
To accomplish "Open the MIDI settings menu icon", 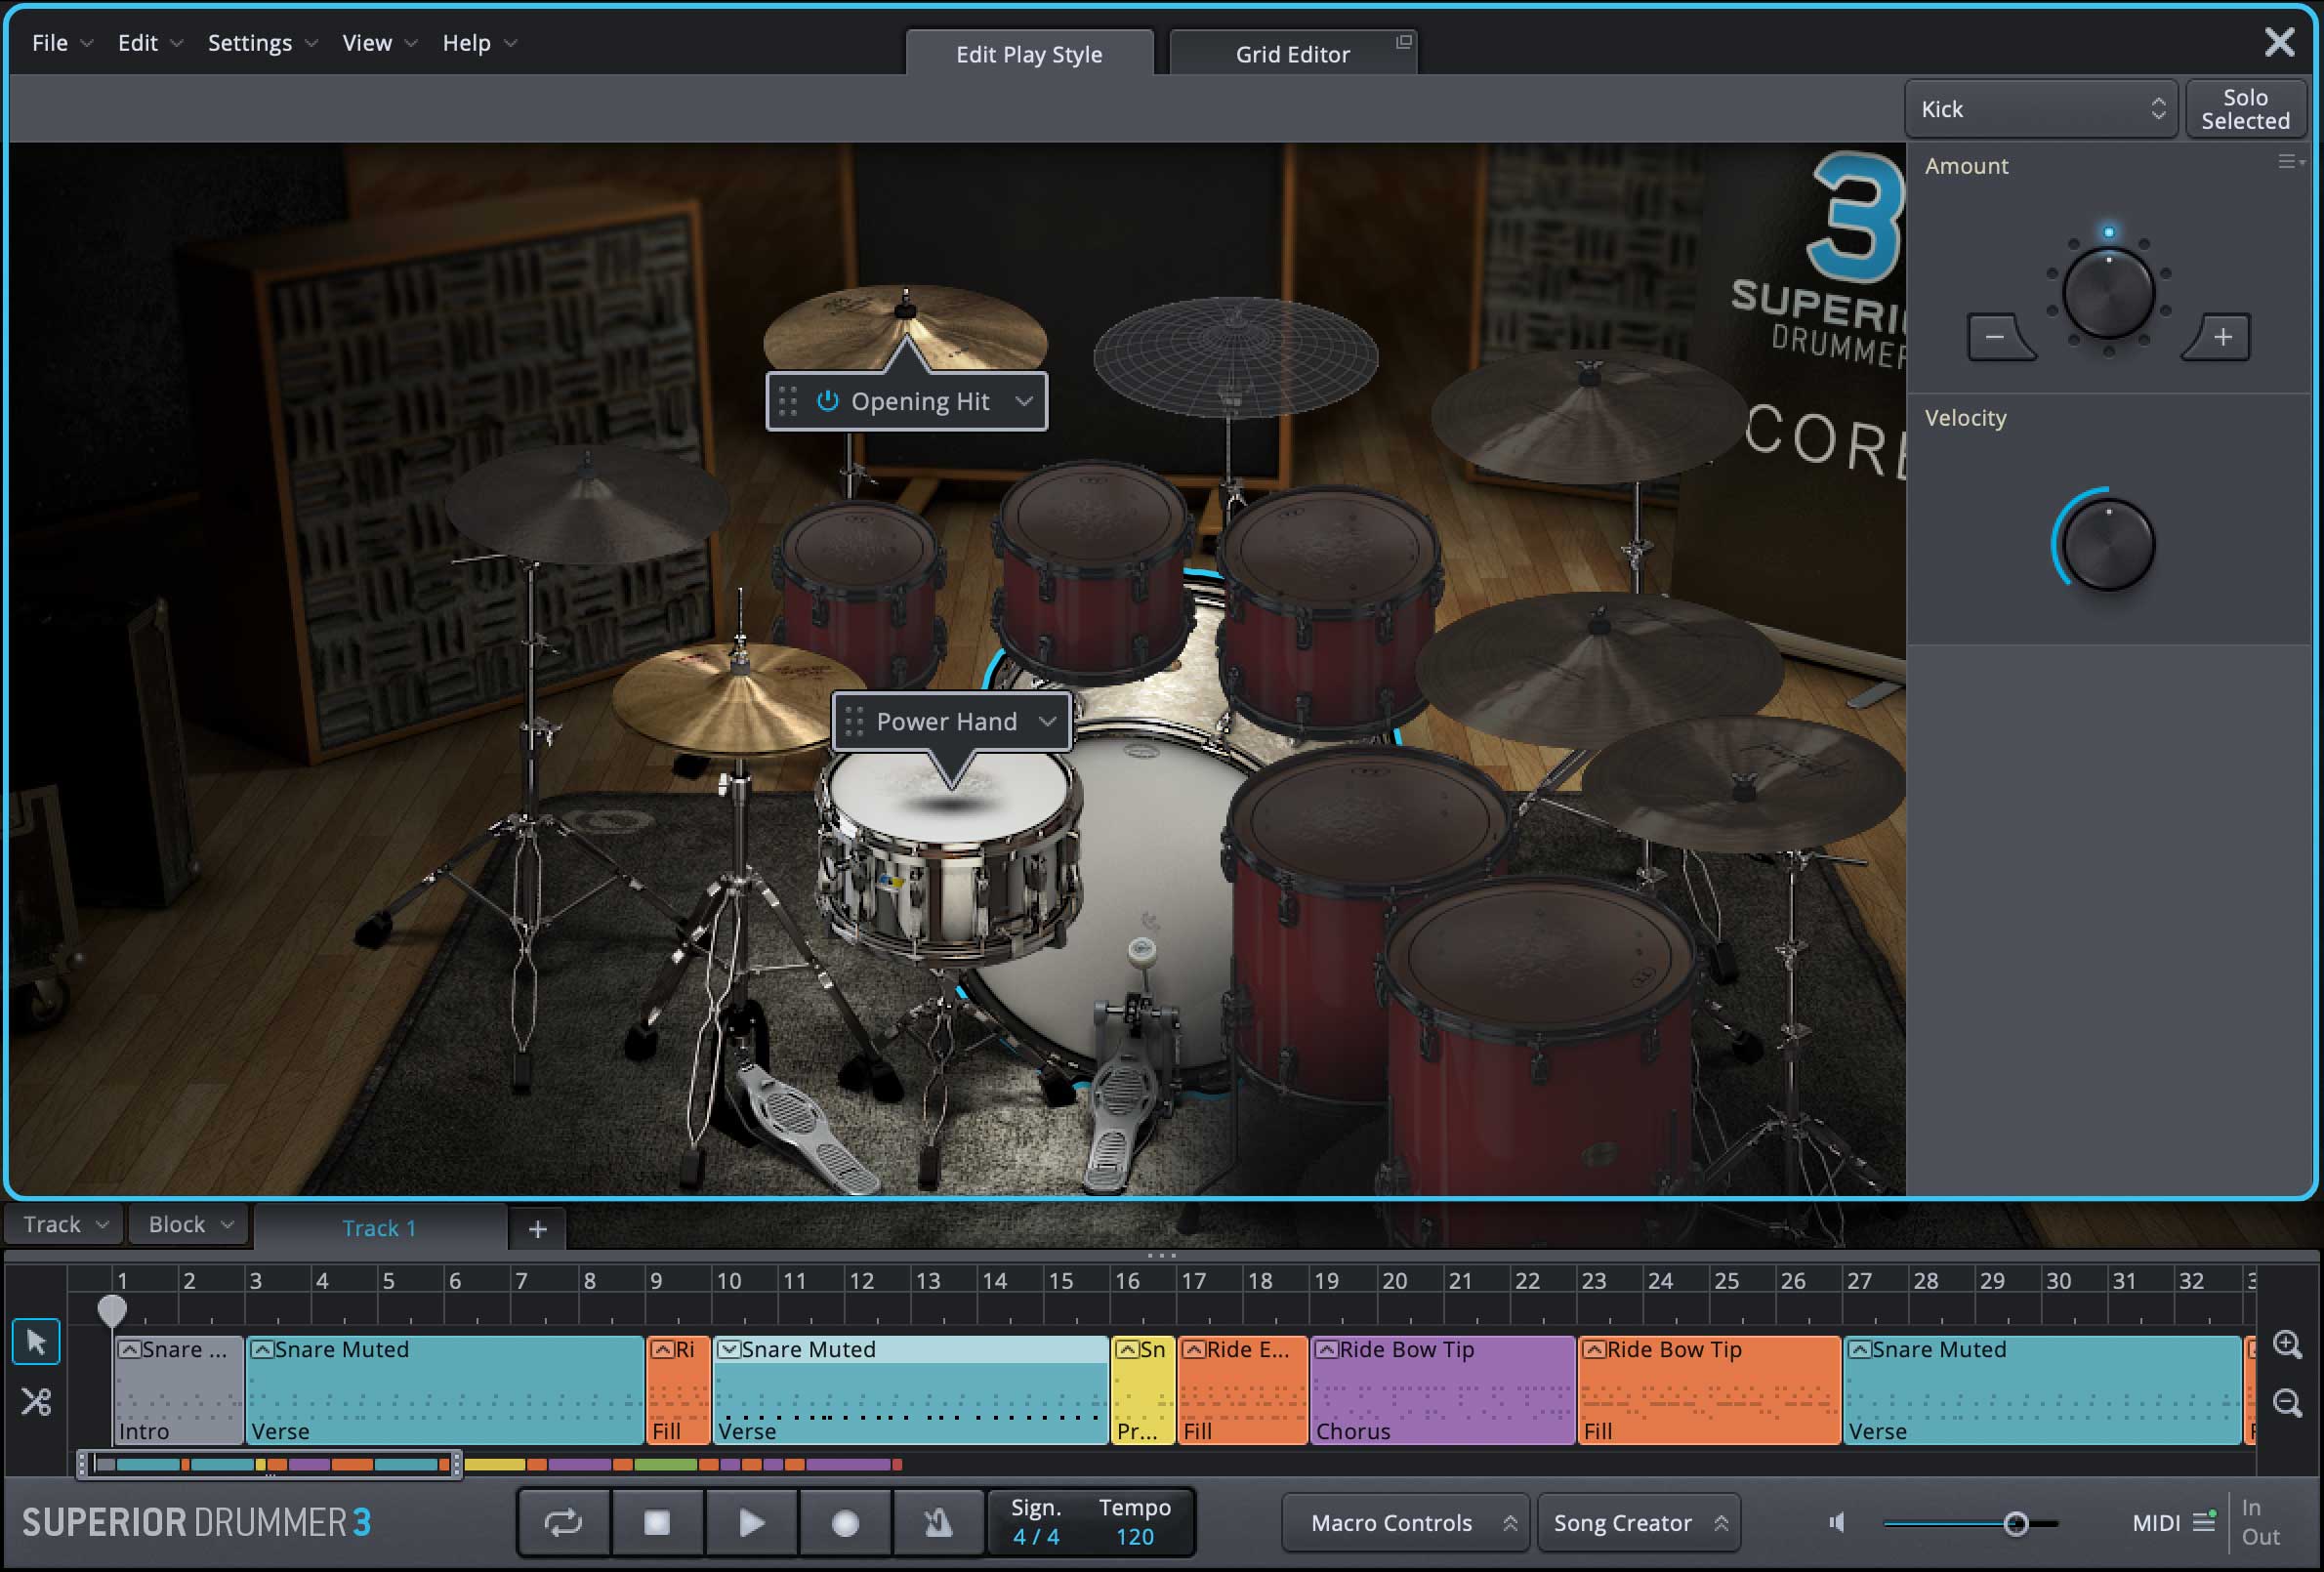I will pos(2203,1522).
